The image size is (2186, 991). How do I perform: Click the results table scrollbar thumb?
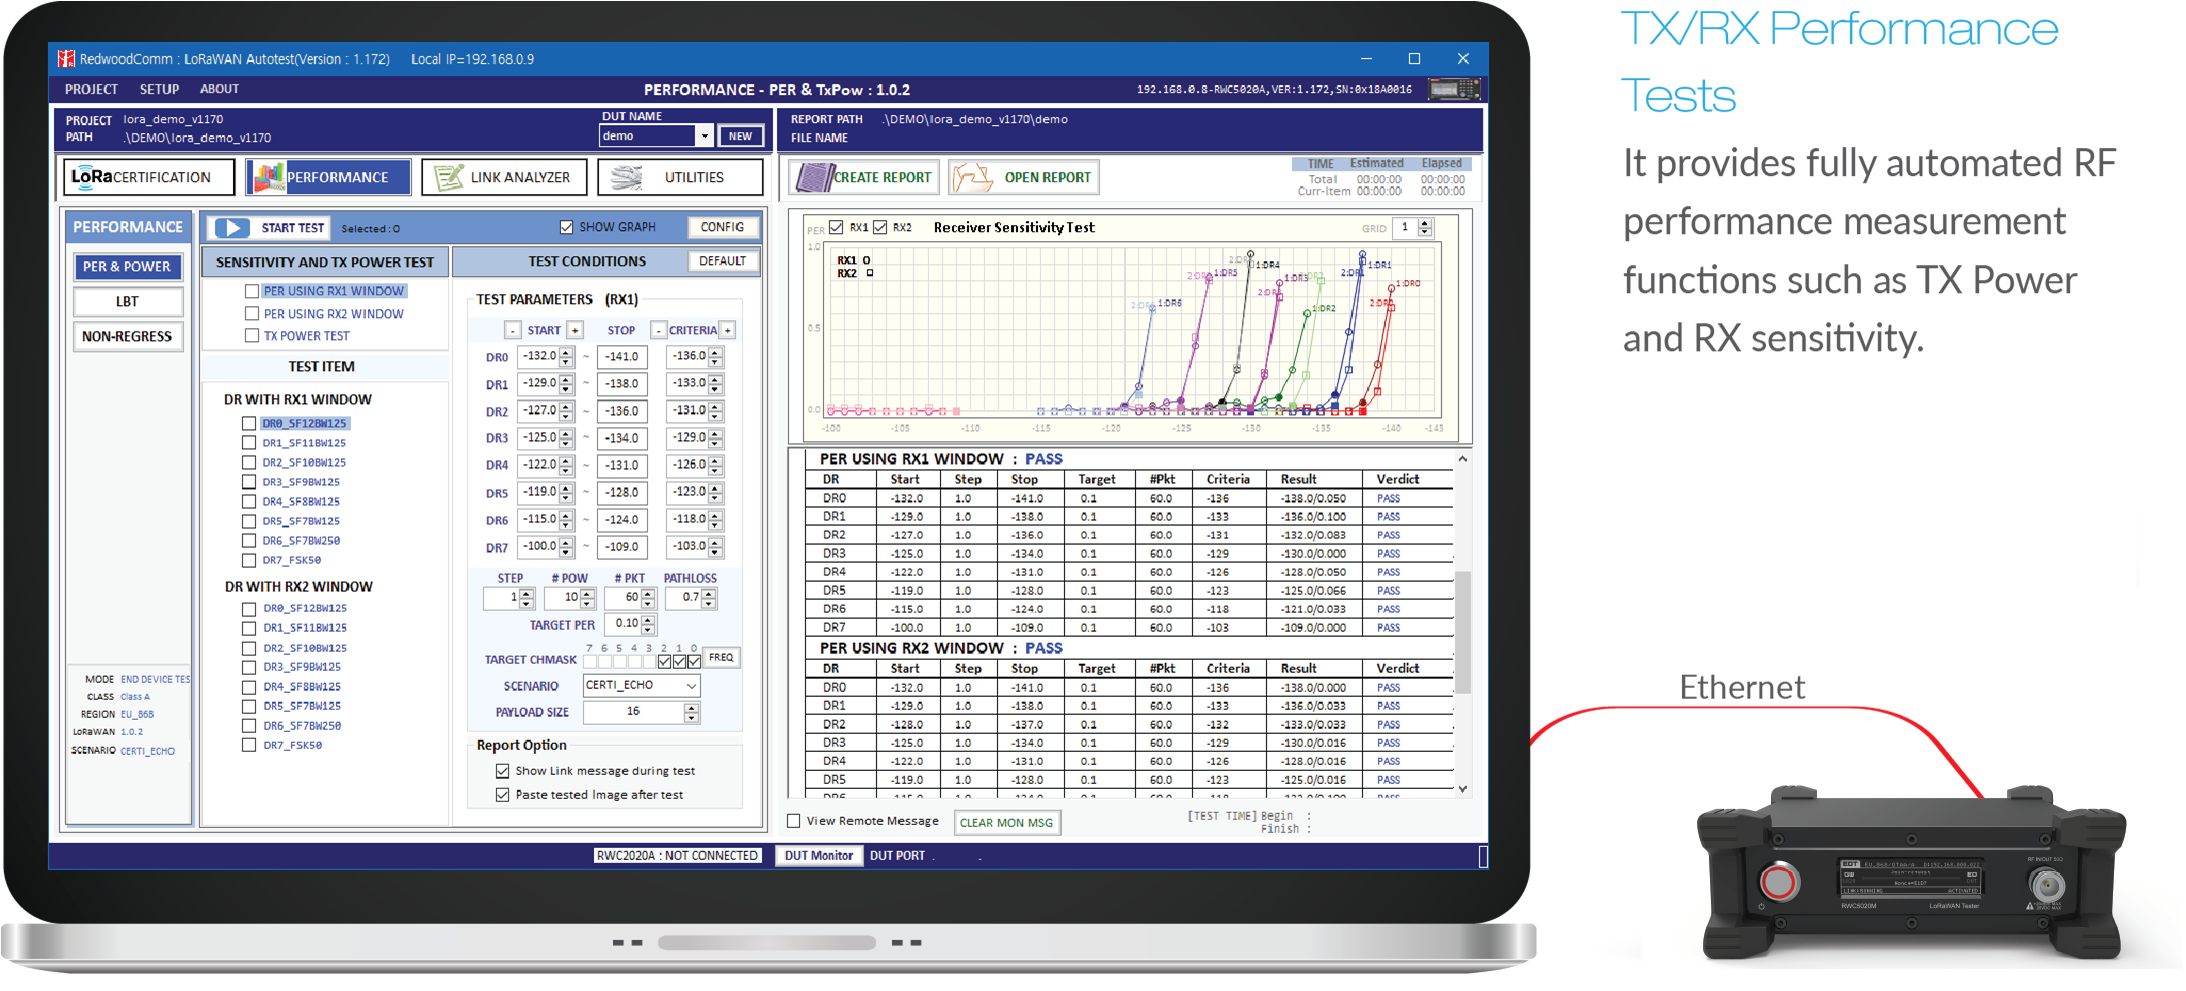point(1462,632)
